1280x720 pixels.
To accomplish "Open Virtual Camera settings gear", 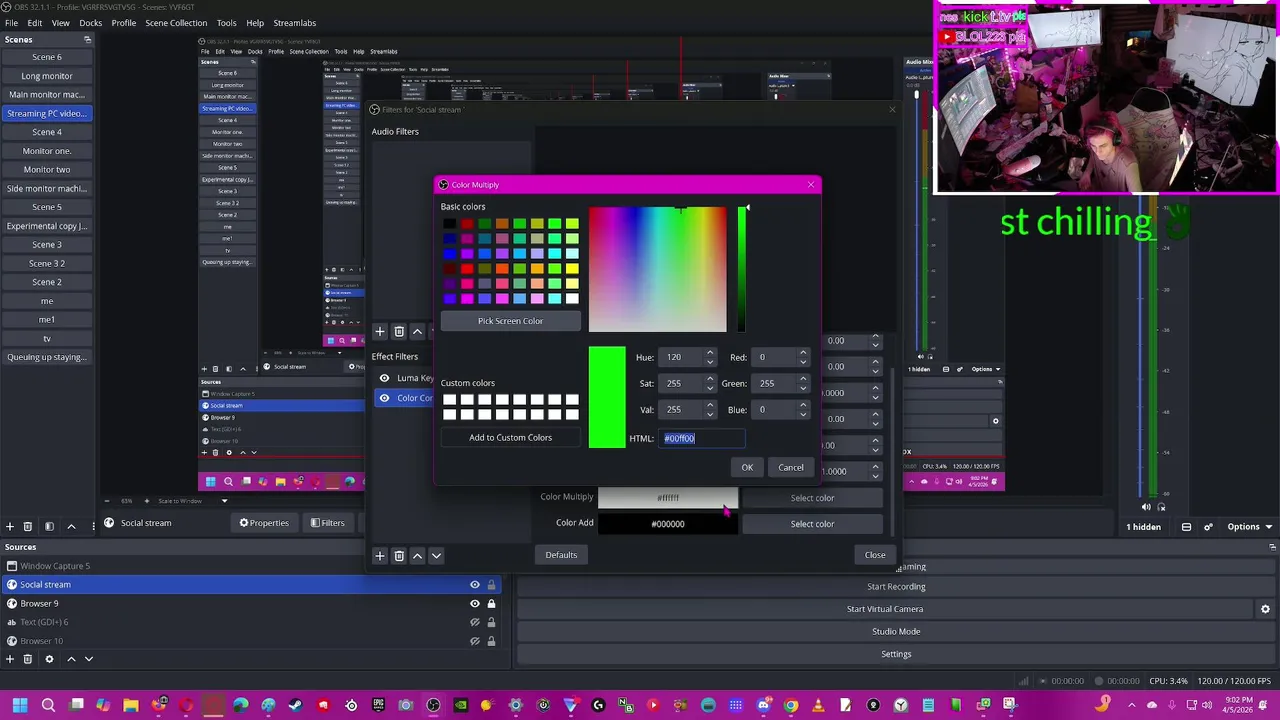I will 1265,609.
